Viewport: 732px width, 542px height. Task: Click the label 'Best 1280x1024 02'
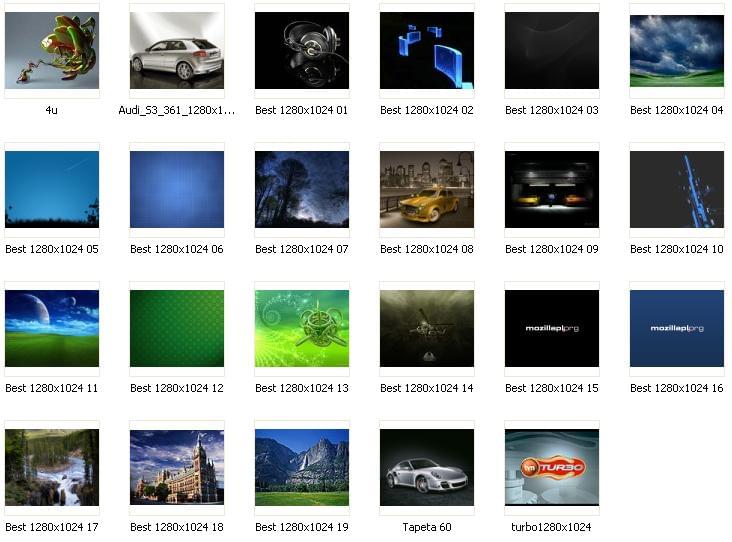[x=427, y=110]
